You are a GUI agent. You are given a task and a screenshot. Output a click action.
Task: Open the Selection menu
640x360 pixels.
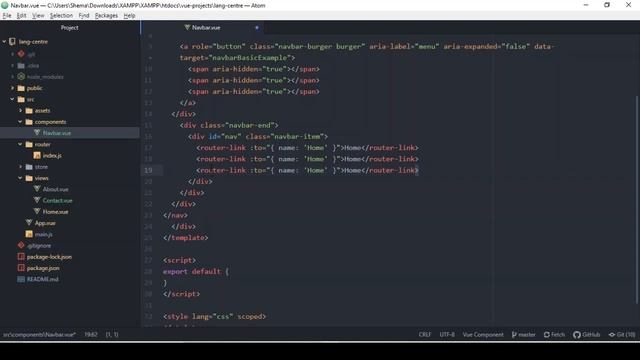click(x=61, y=16)
